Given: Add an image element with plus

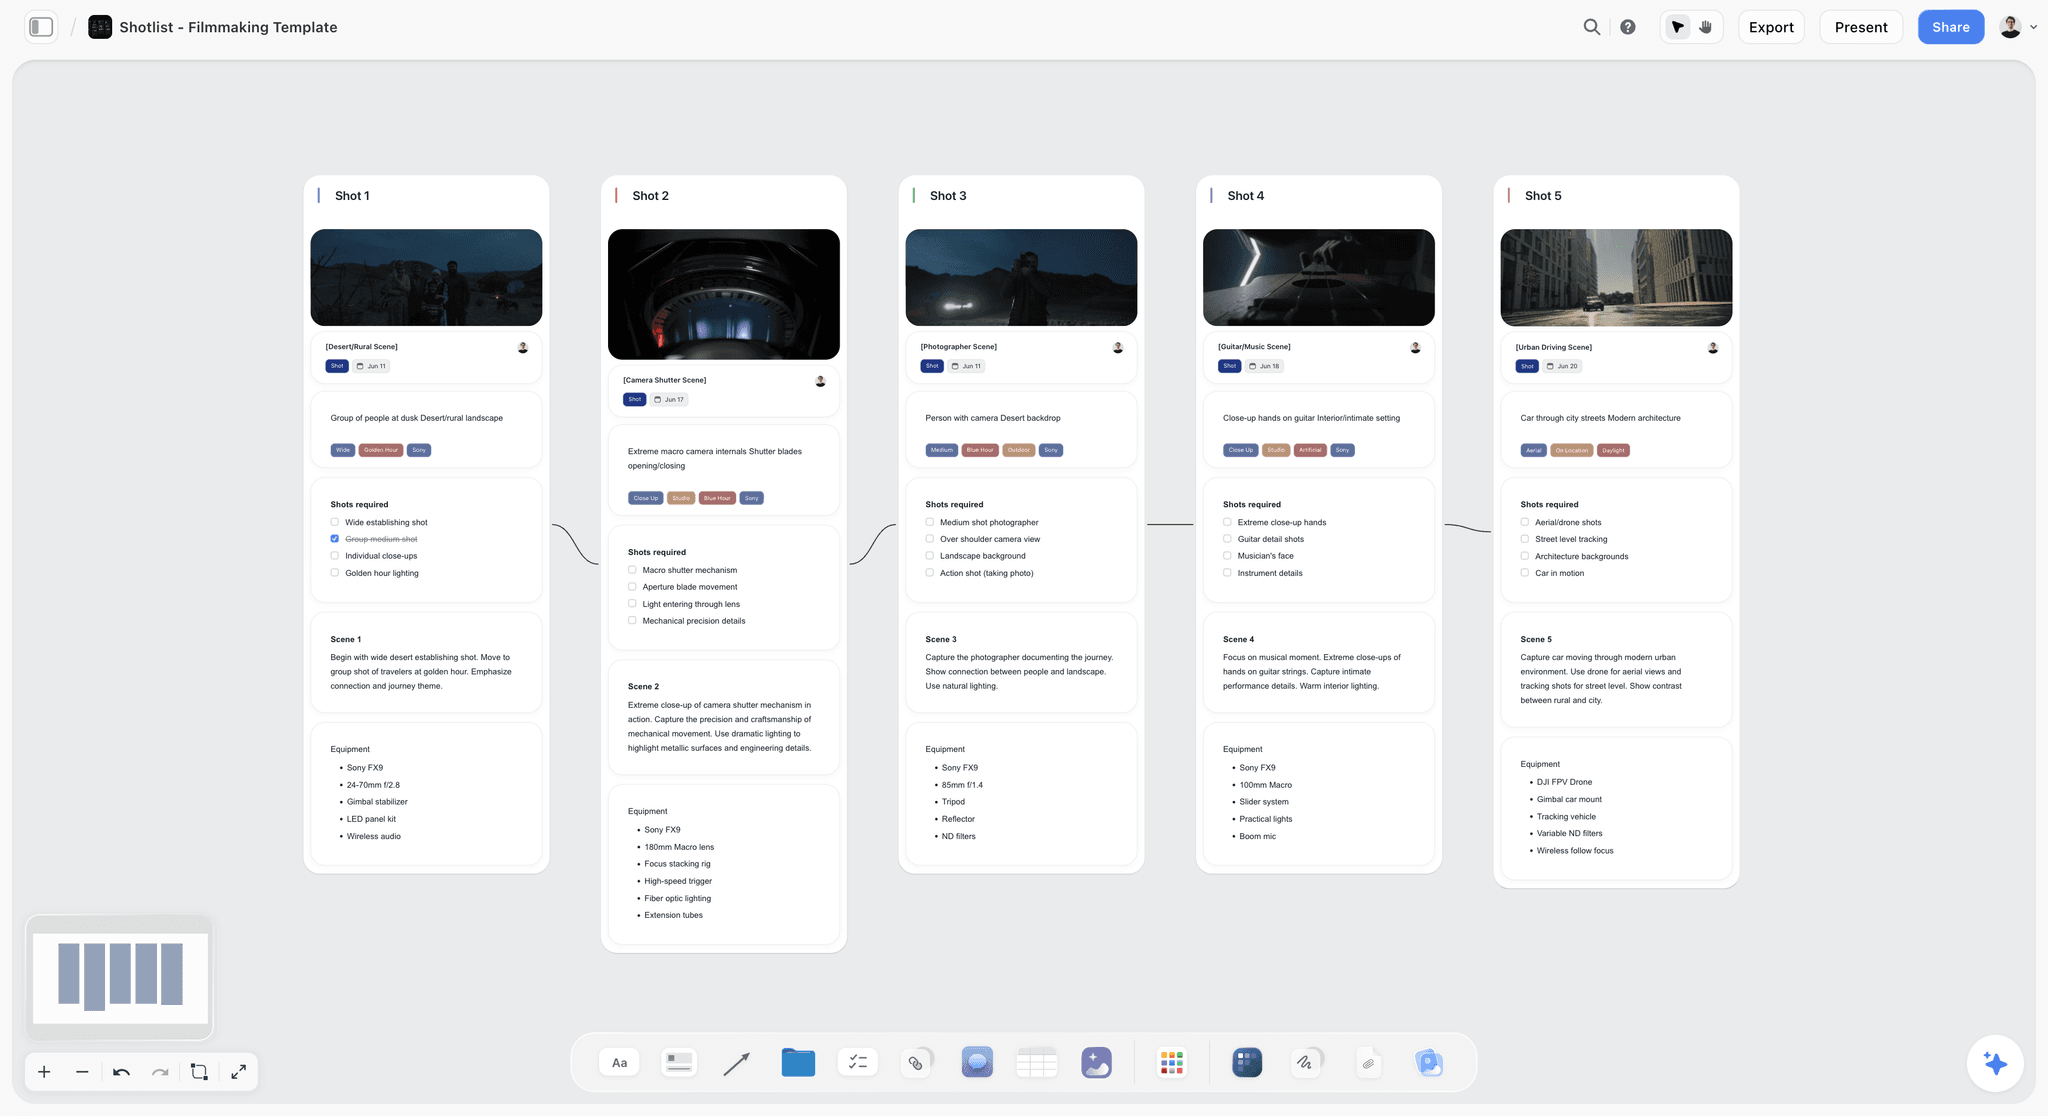Looking at the screenshot, I should (1096, 1062).
